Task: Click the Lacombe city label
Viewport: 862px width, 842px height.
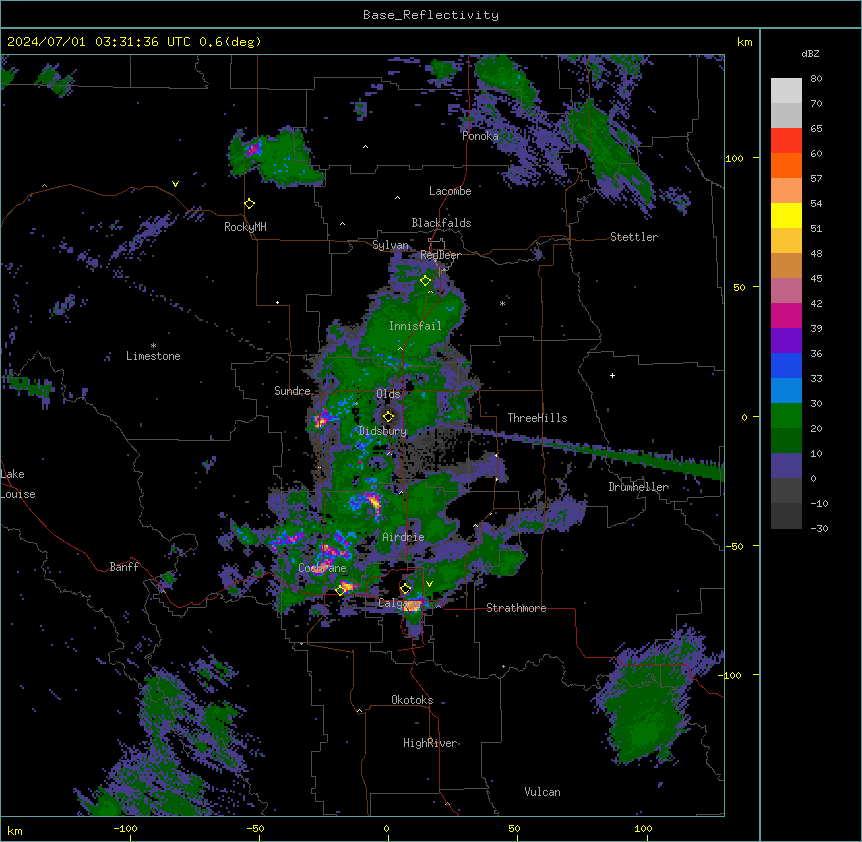Action: (450, 191)
